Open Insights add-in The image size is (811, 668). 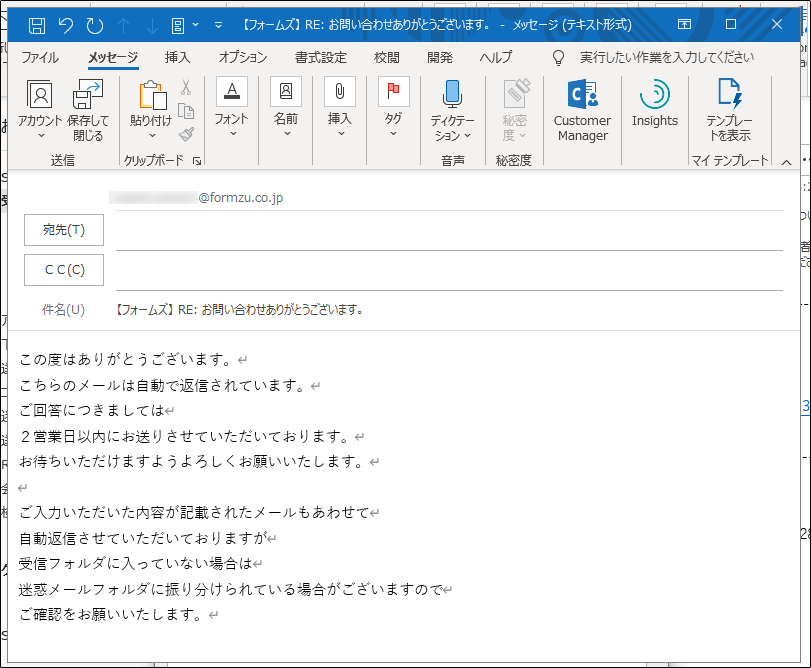(655, 103)
